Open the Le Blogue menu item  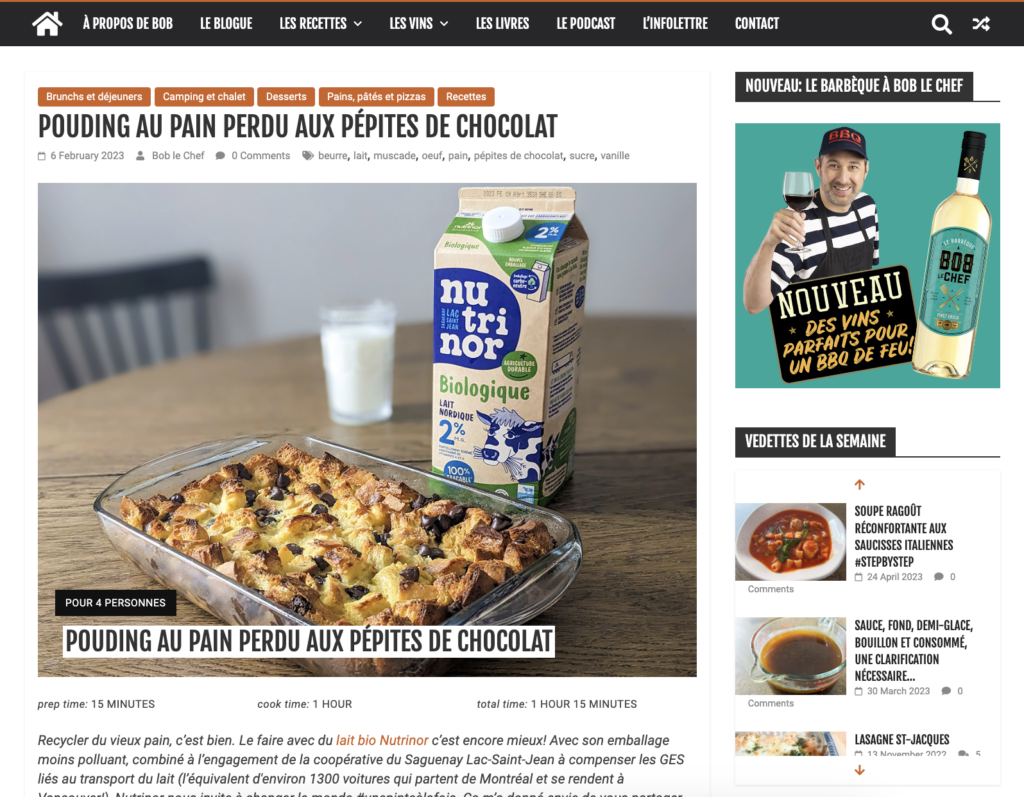tap(226, 24)
